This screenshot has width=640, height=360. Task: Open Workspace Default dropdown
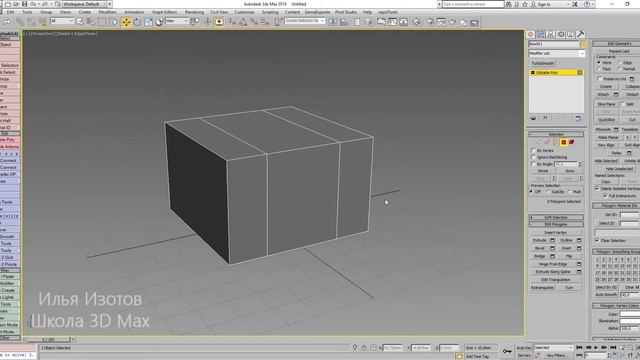[83, 4]
